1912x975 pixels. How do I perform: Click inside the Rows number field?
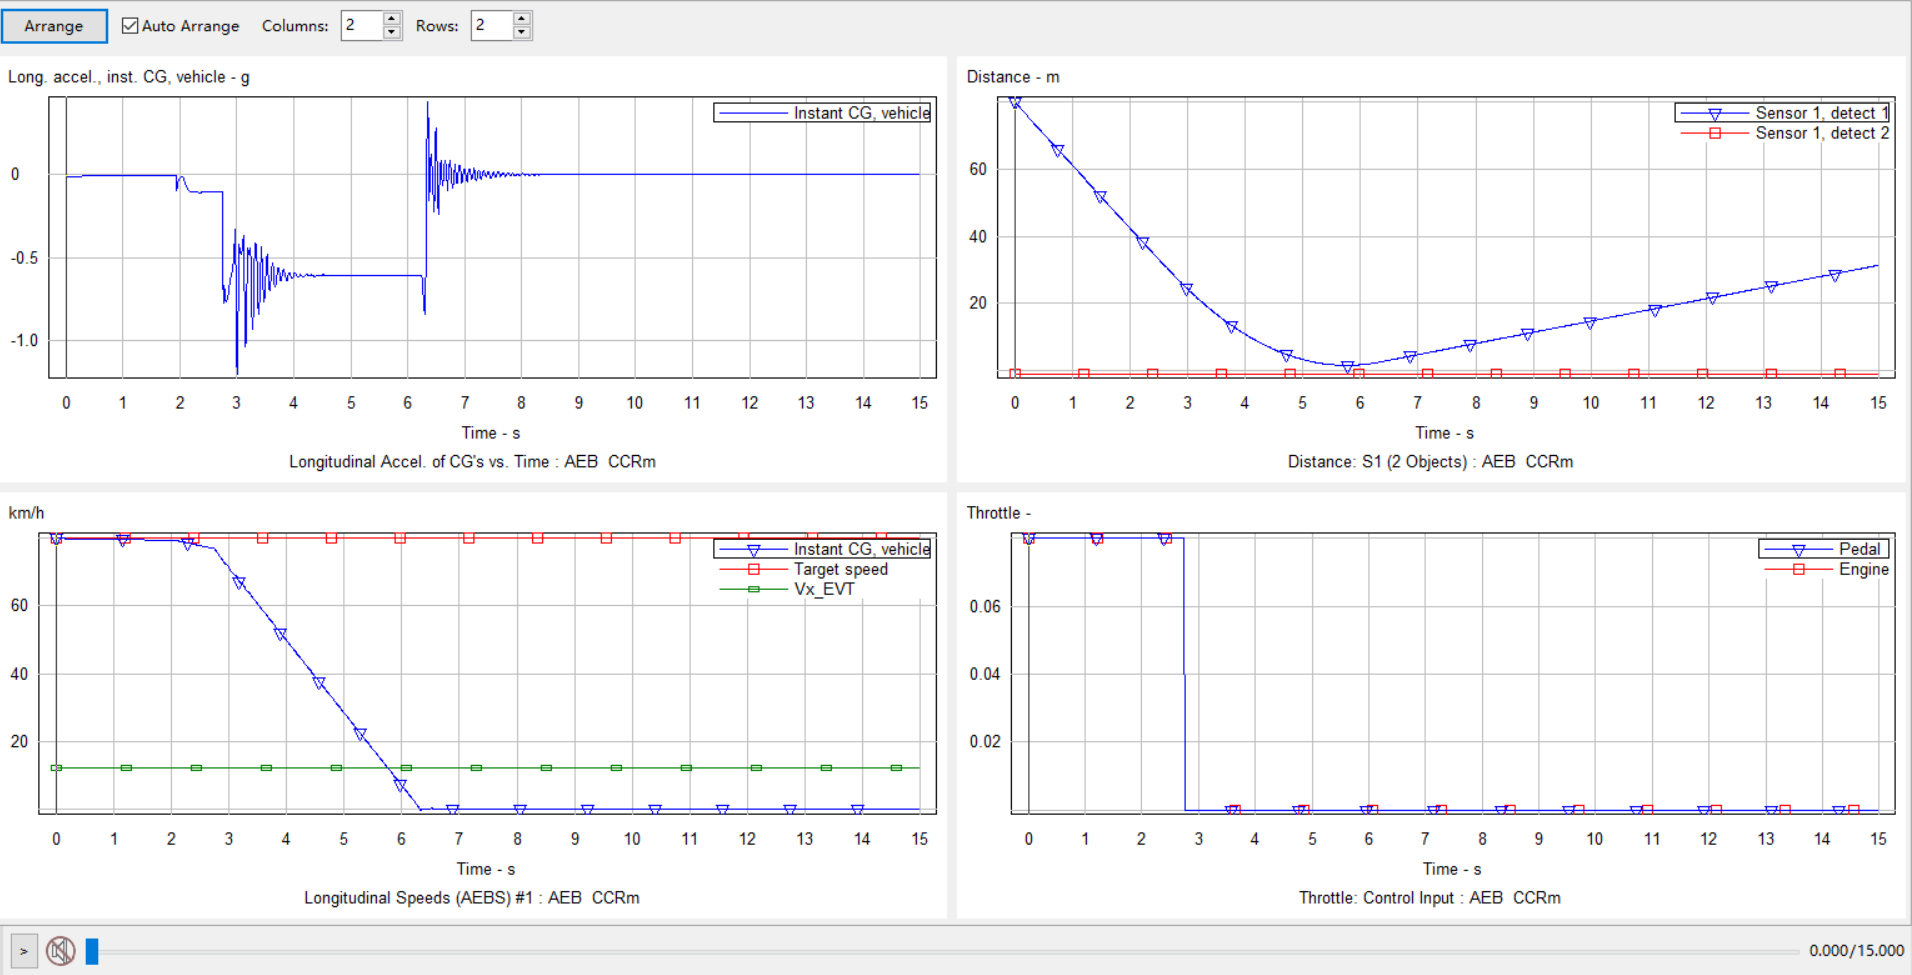click(491, 26)
